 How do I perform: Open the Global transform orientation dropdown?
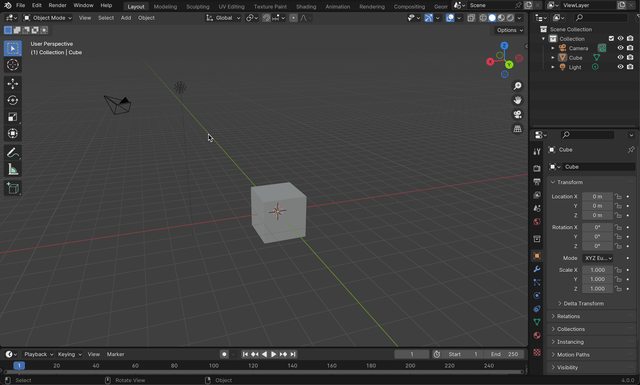223,18
